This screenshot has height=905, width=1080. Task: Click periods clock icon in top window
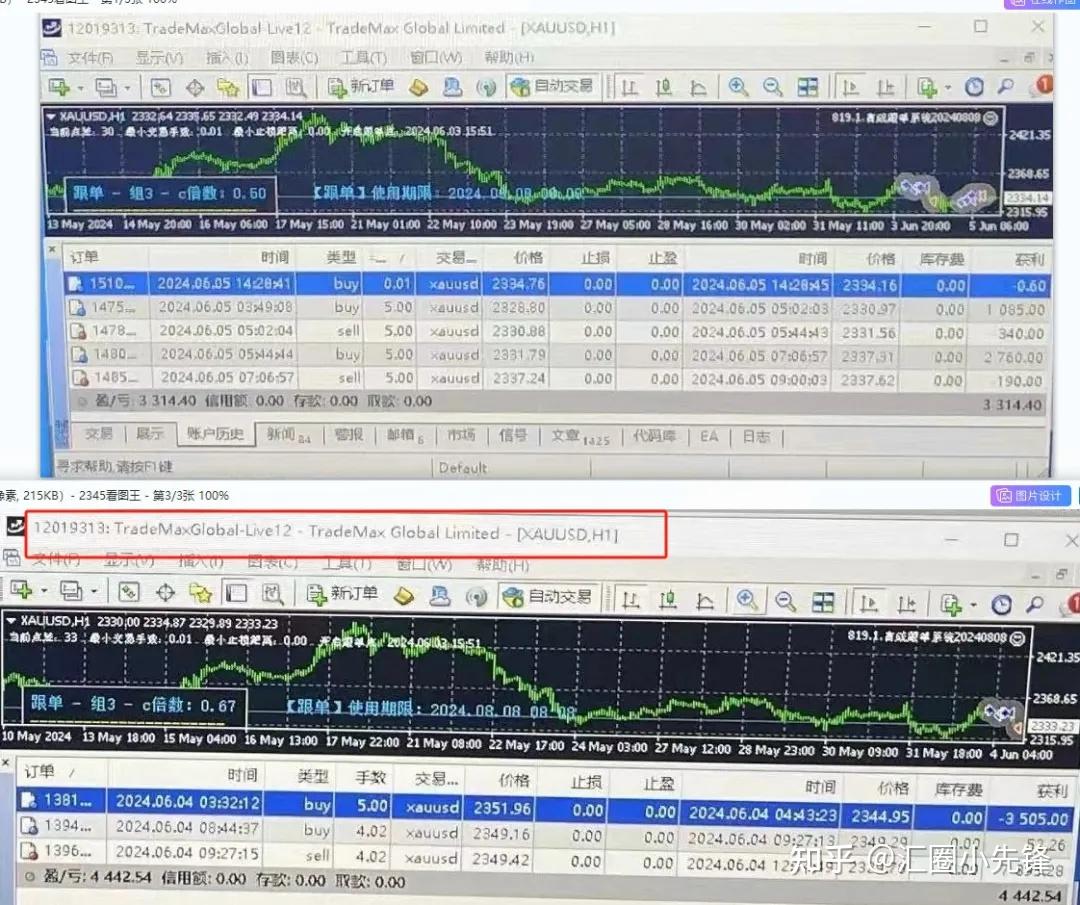(x=974, y=87)
